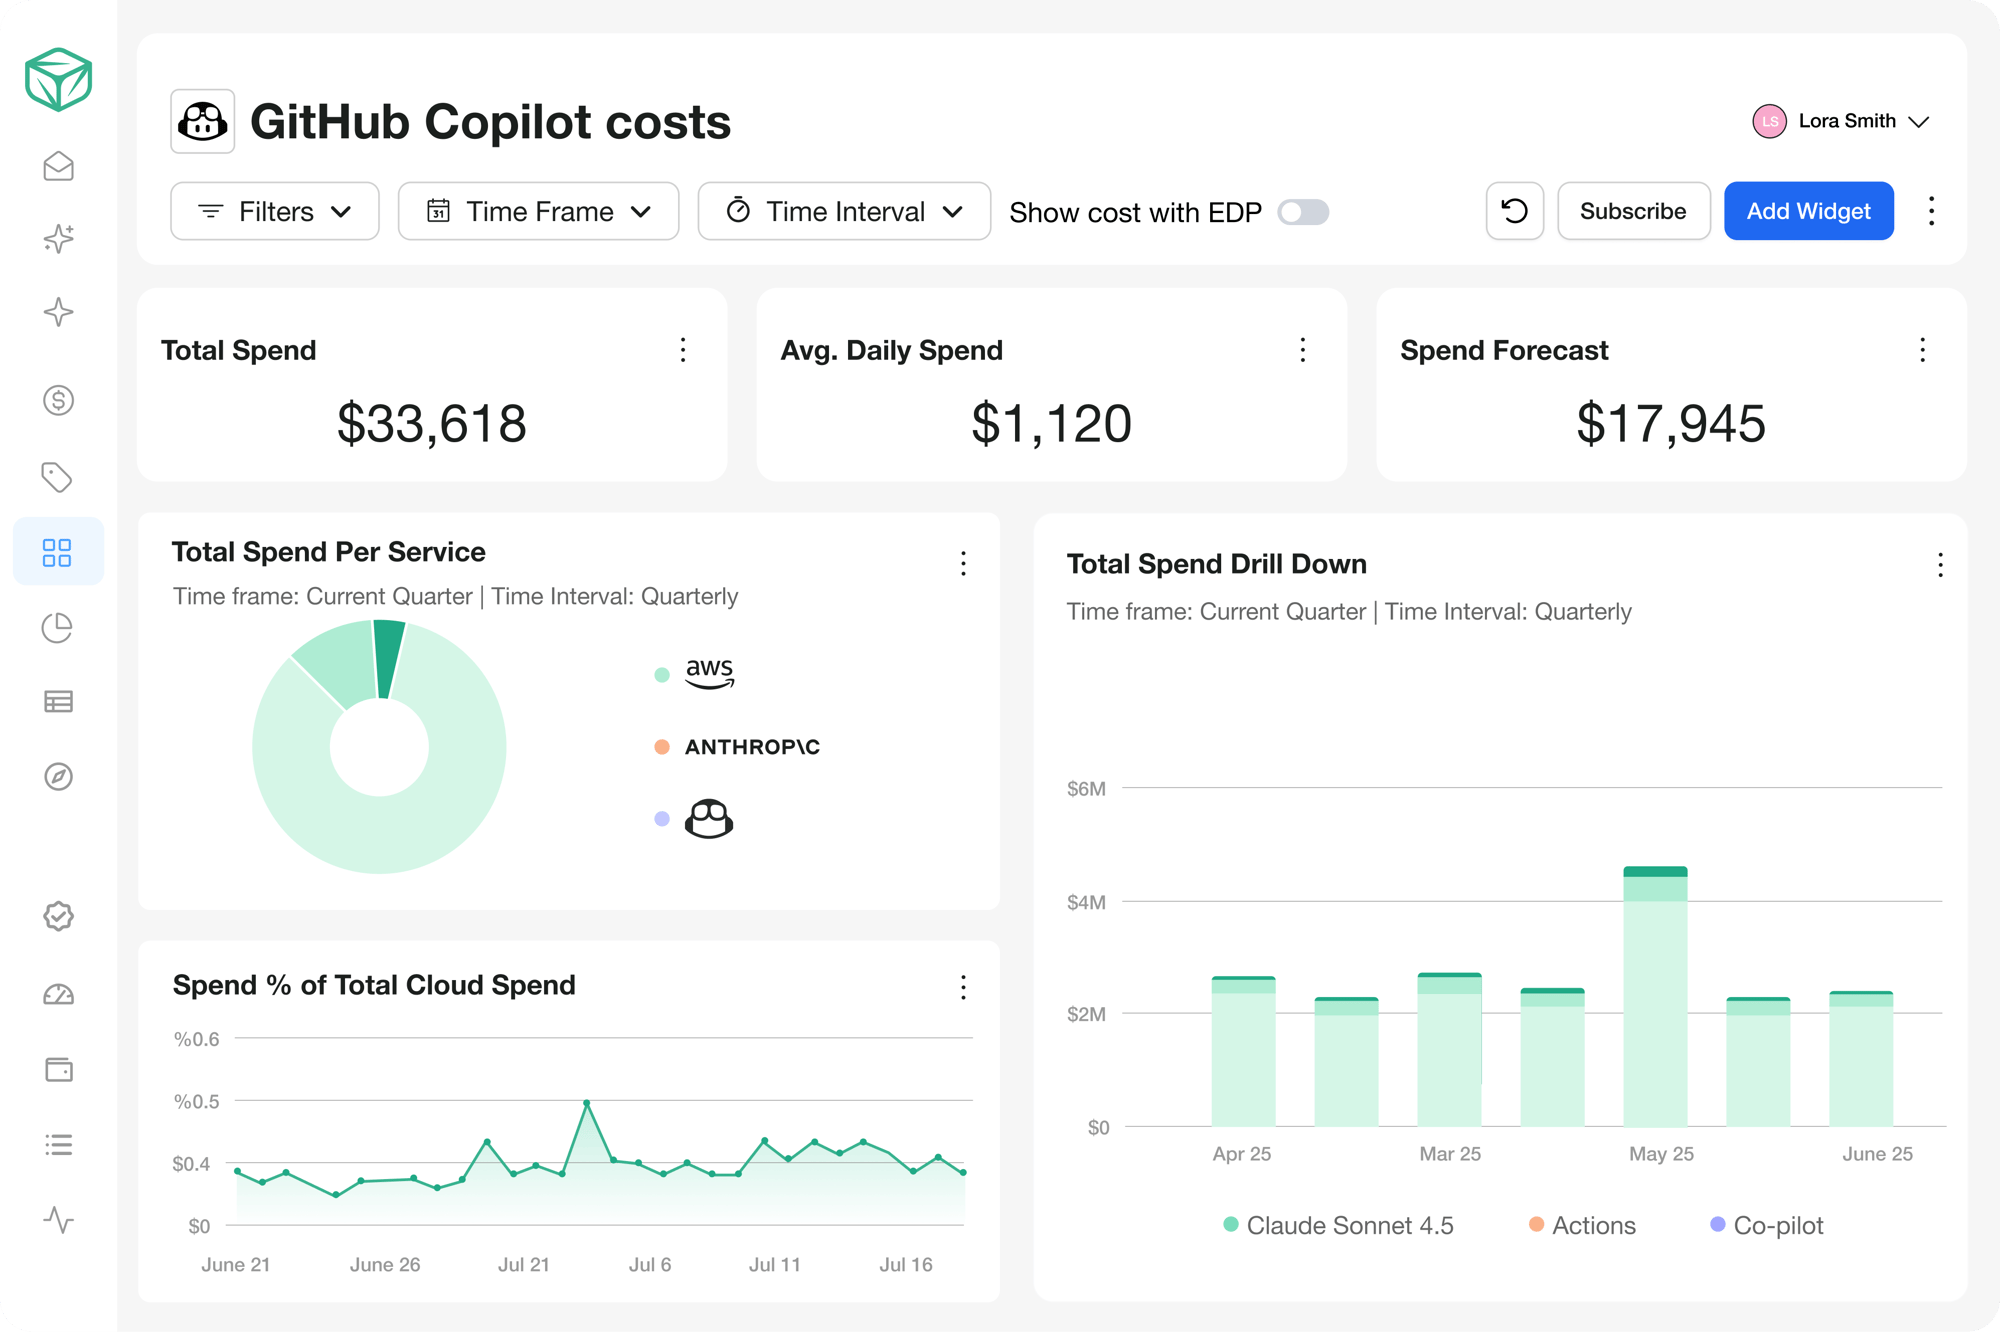Open the Time Frame dropdown
This screenshot has width=2000, height=1332.
pos(539,211)
